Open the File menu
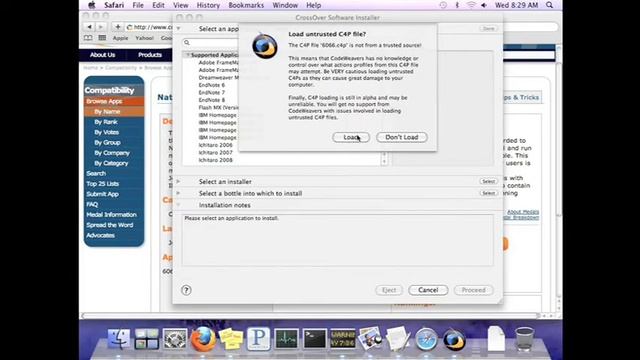 [138, 5]
